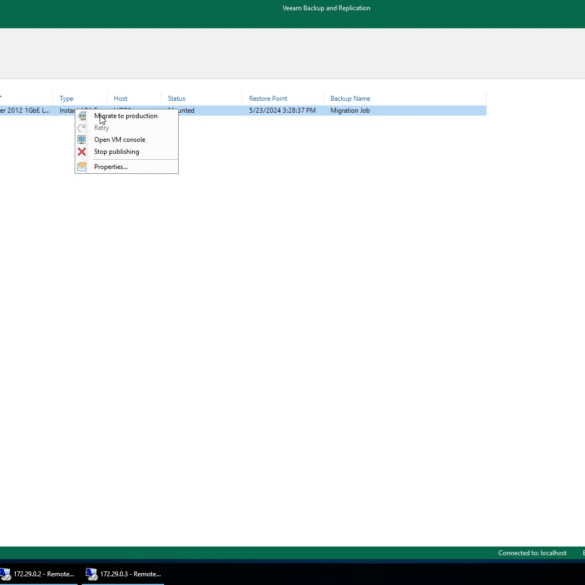585x585 pixels.
Task: Click the red X Stop publishing icon
Action: 82,152
